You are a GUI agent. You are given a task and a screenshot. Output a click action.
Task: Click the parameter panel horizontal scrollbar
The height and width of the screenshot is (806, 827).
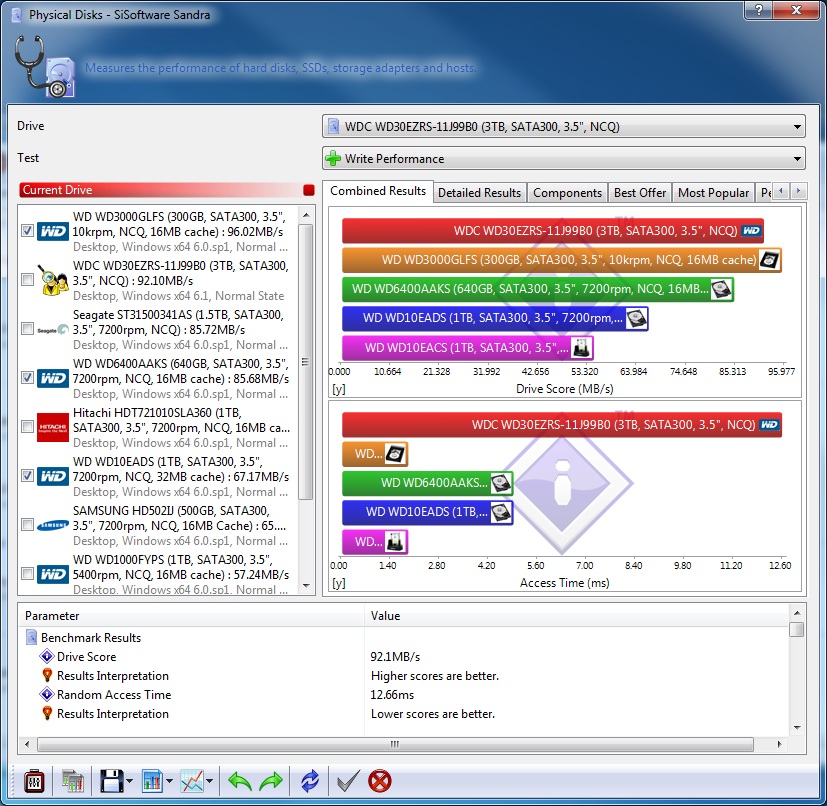(x=395, y=744)
